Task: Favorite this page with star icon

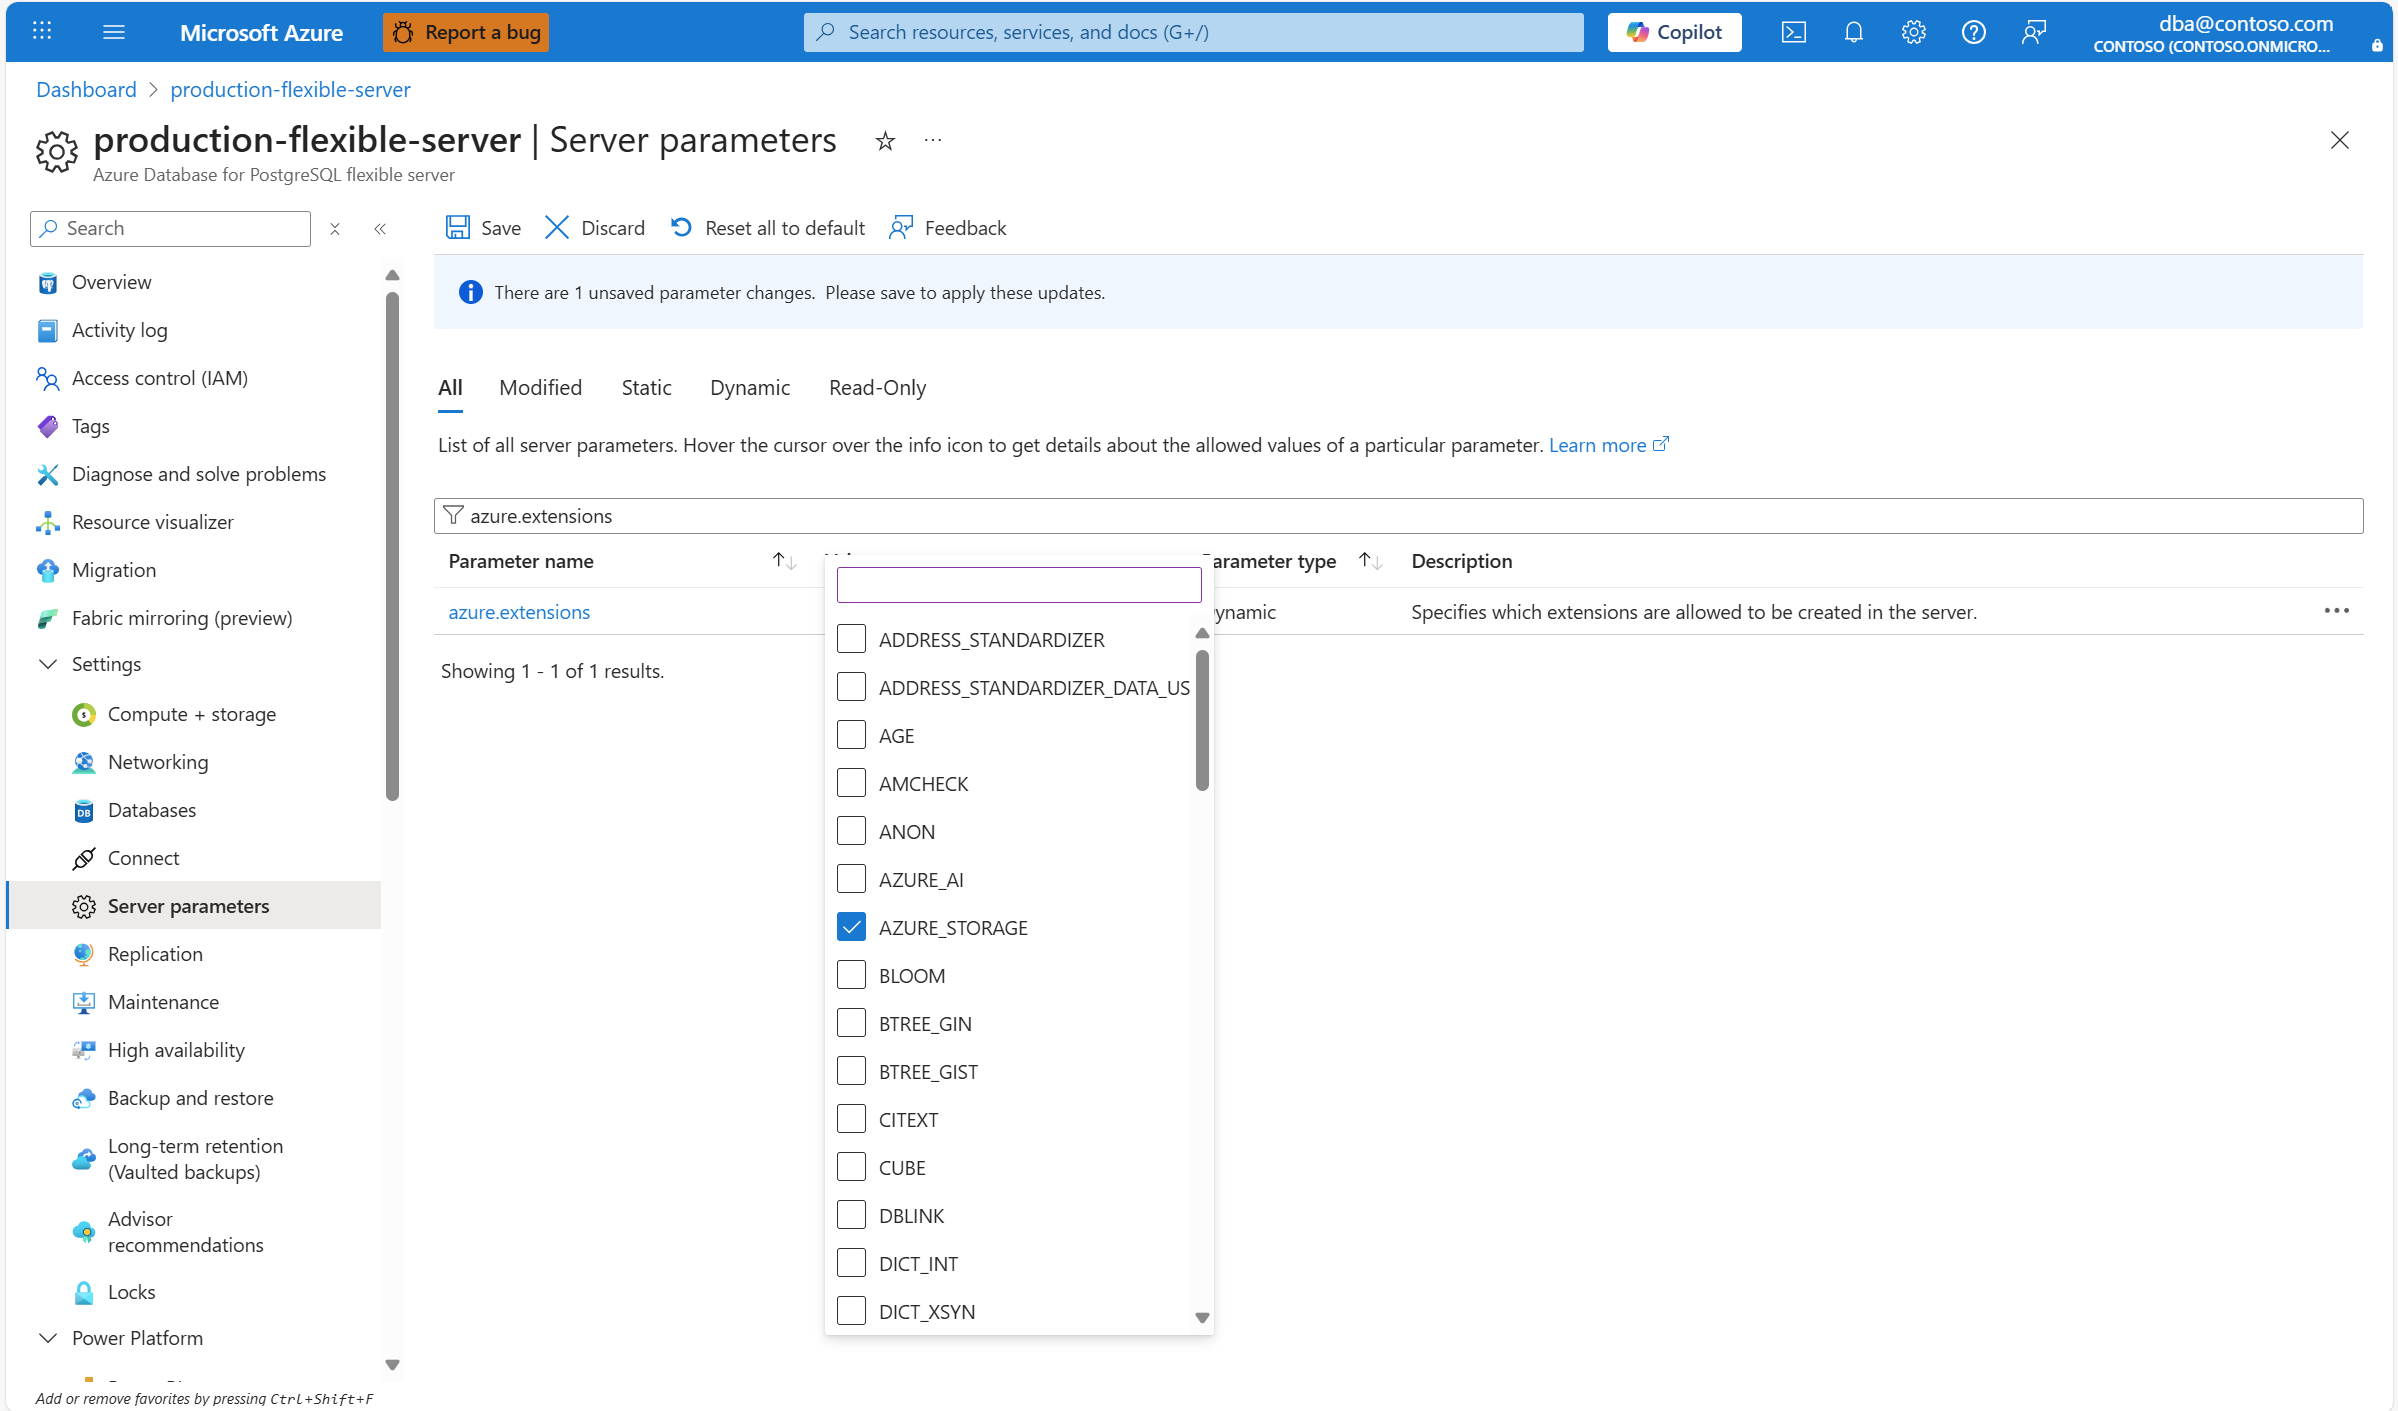Action: coord(885,141)
